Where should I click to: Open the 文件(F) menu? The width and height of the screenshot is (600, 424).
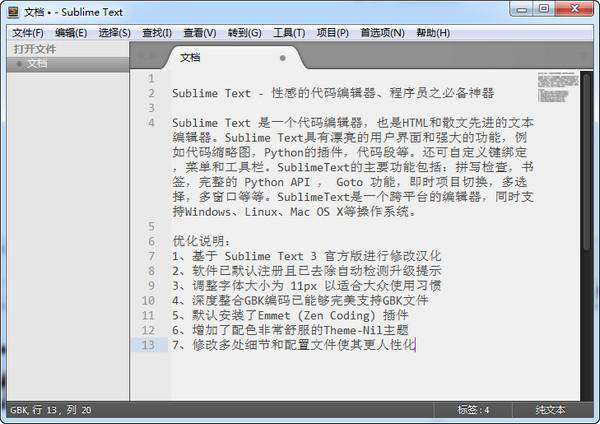pyautogui.click(x=28, y=33)
